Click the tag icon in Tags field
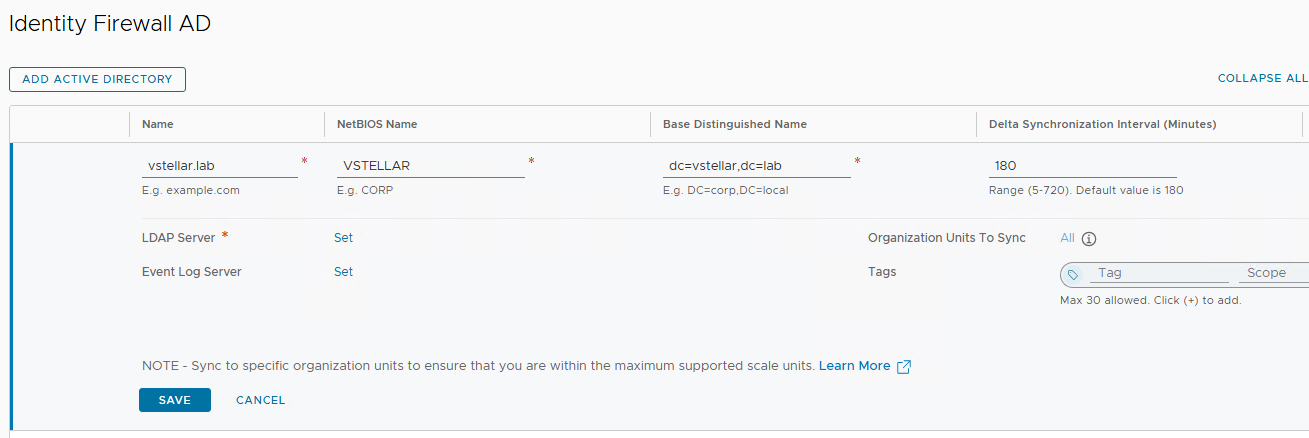The height and width of the screenshot is (438, 1309). tap(1073, 274)
